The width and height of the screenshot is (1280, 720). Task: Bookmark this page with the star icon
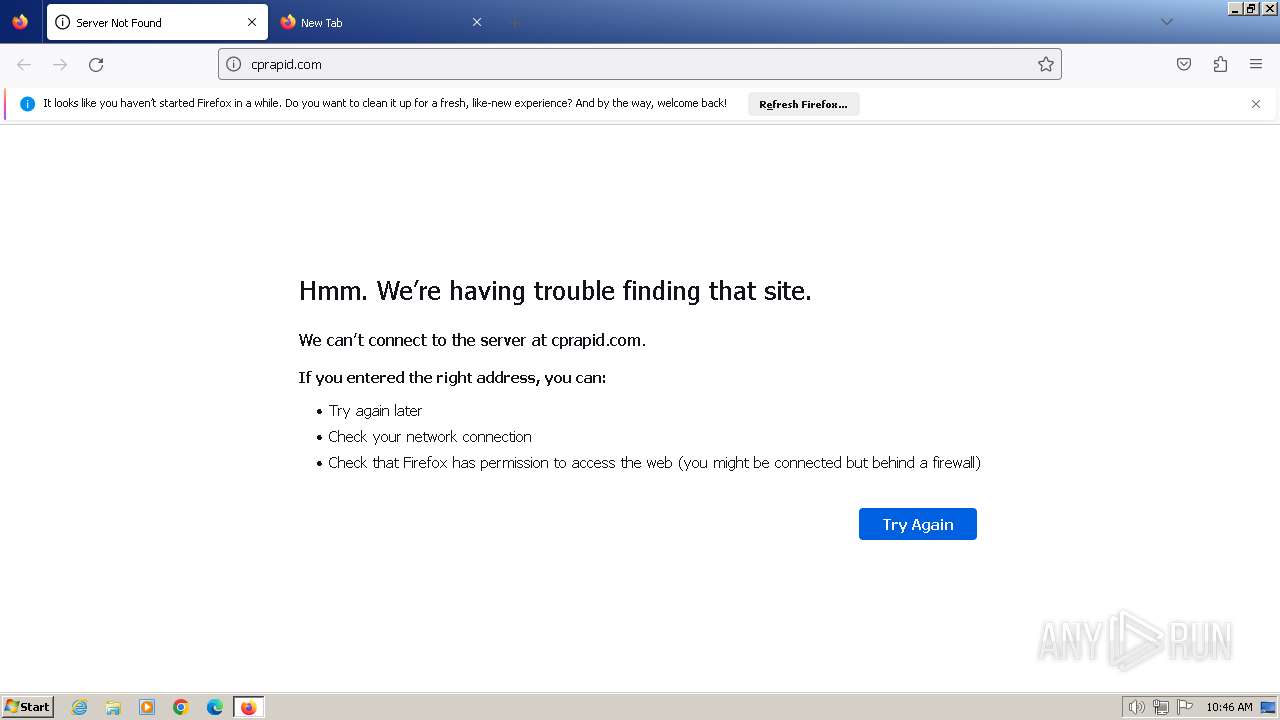pos(1046,64)
